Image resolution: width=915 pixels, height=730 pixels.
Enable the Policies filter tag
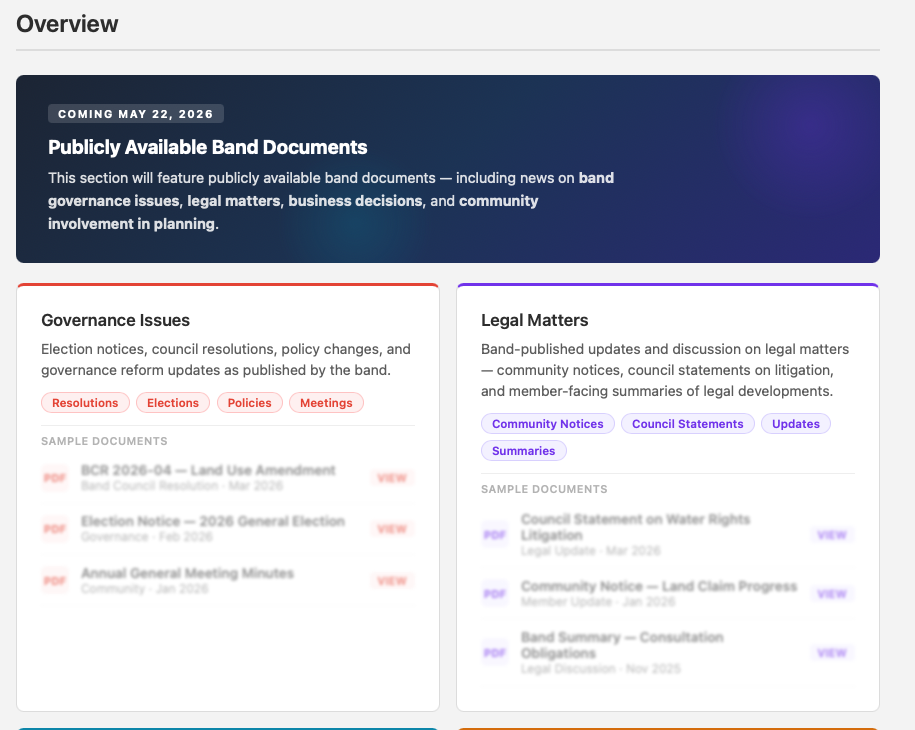pos(249,402)
